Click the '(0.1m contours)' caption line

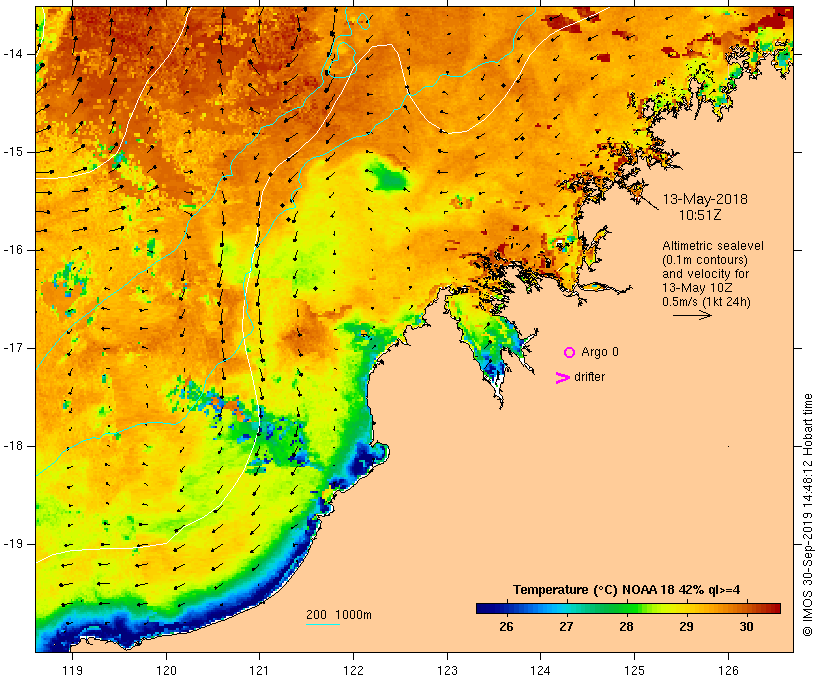705,260
